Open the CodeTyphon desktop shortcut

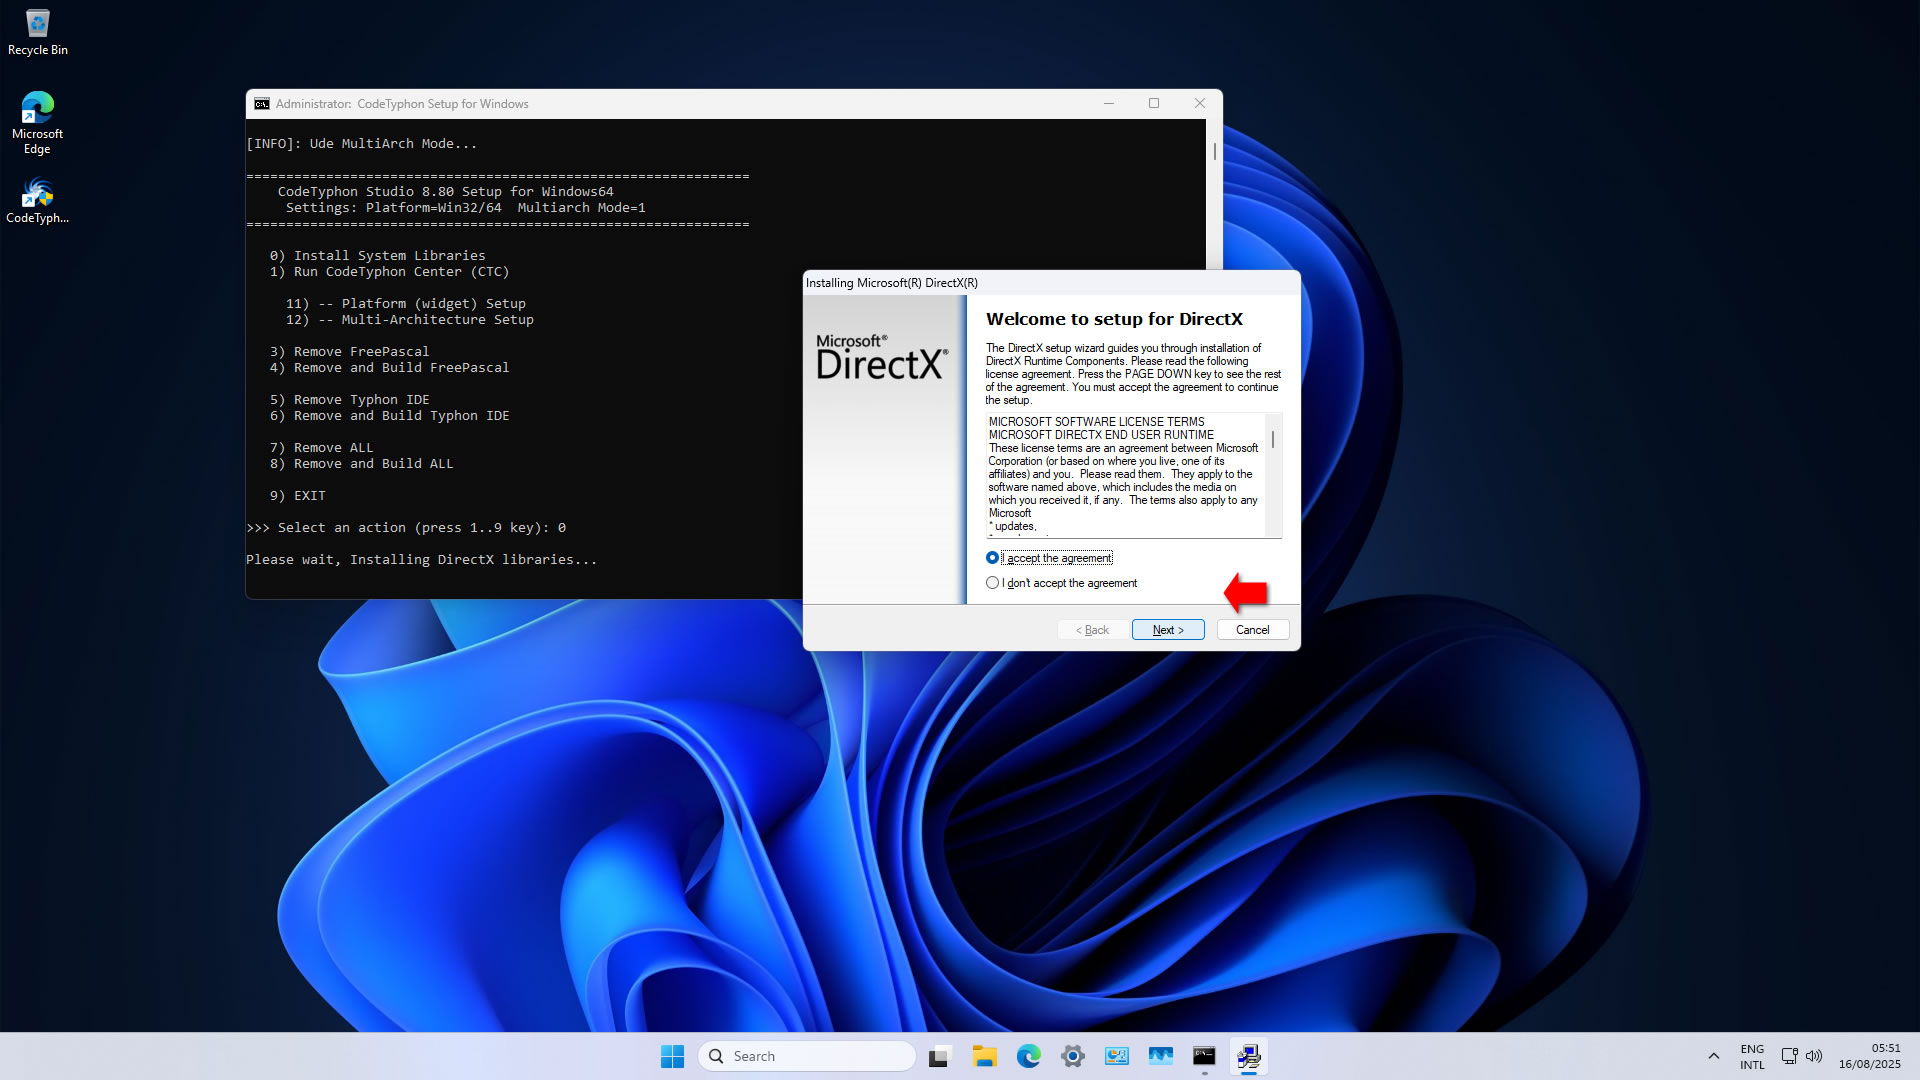point(37,200)
